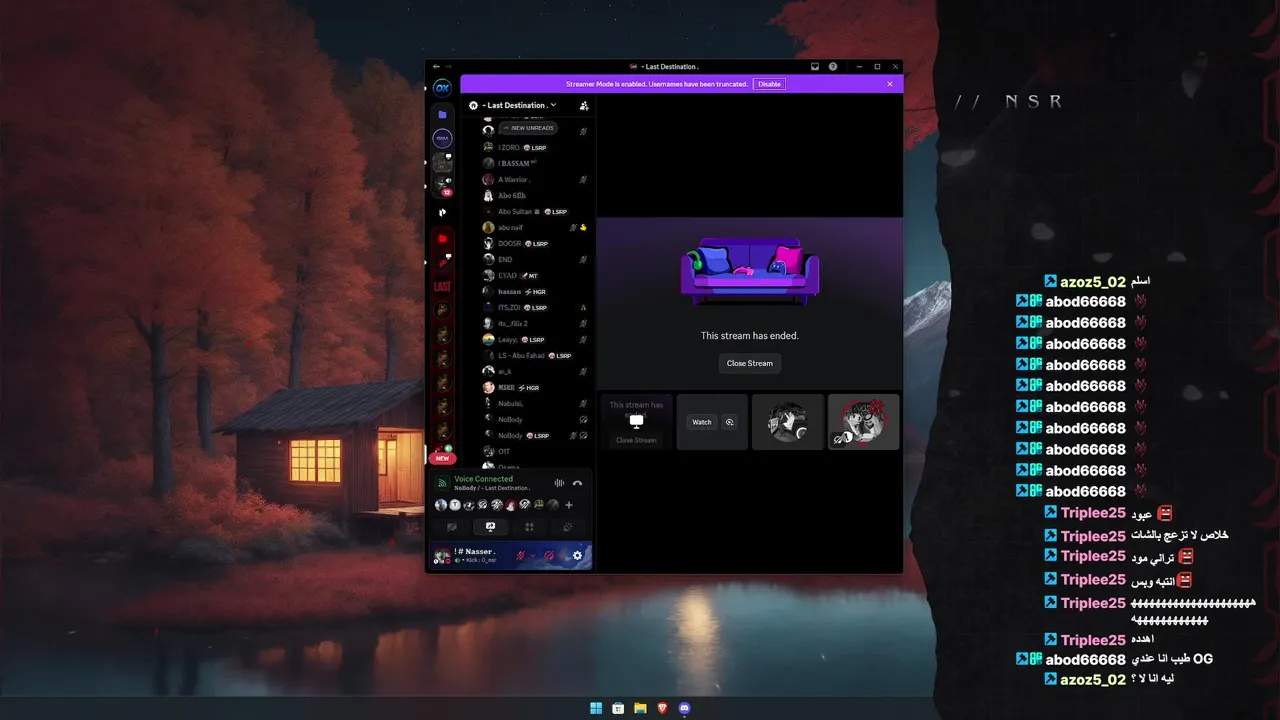This screenshot has height=720, width=1280.
Task: Expand the Last Destination server menu
Action: (519, 105)
